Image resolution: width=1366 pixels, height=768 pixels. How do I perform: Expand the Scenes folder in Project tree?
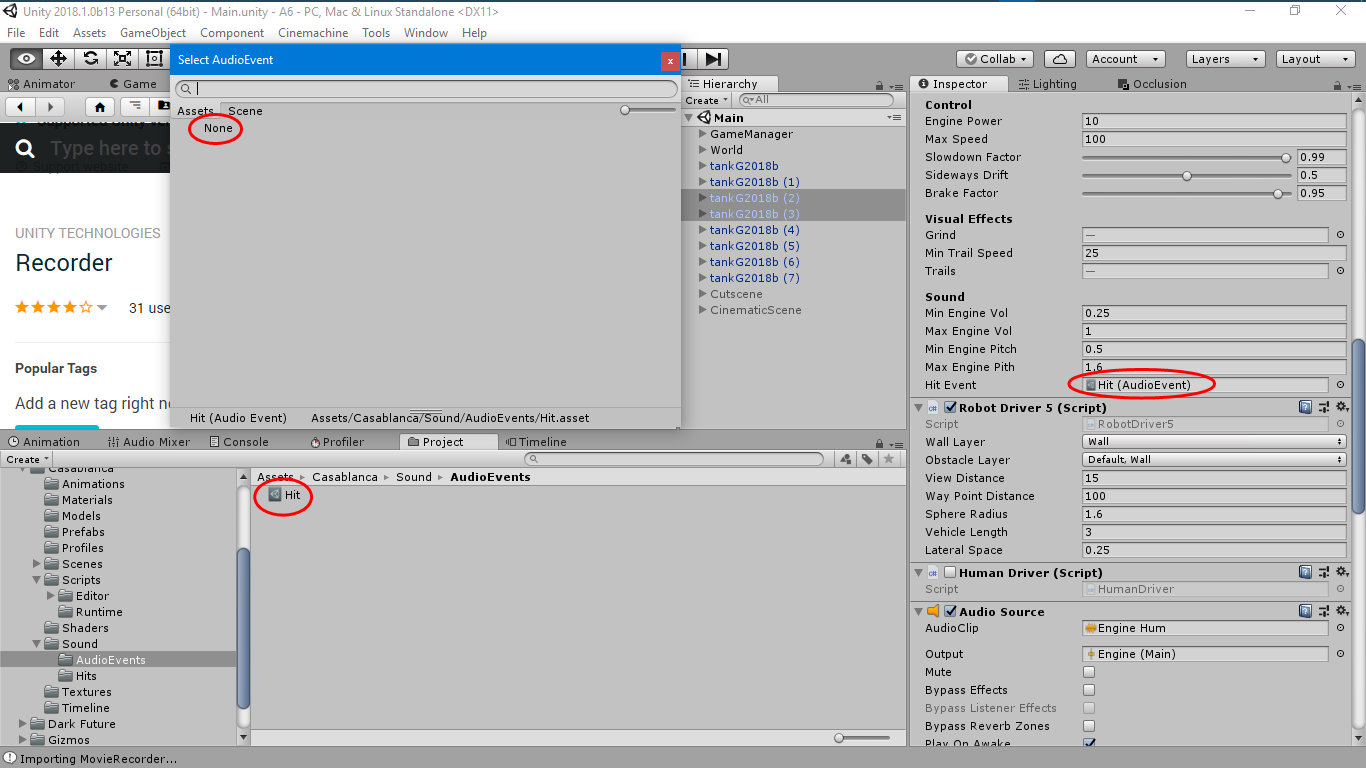click(x=37, y=564)
